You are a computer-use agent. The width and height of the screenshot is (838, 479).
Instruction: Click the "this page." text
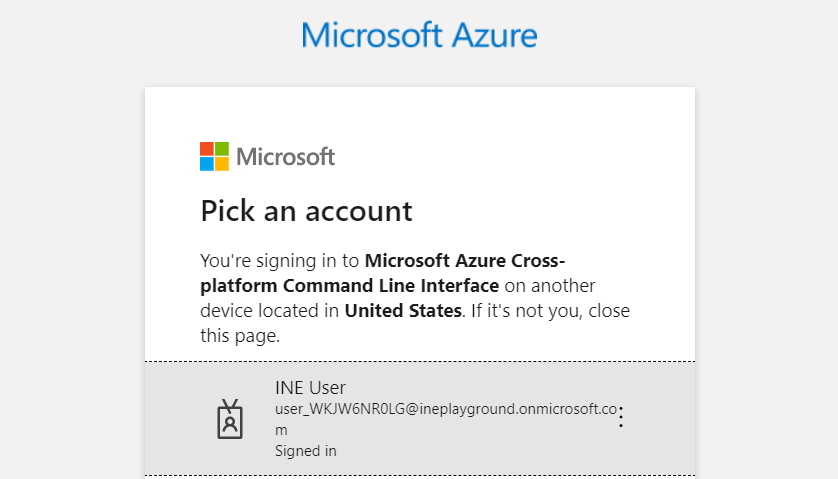coord(240,336)
